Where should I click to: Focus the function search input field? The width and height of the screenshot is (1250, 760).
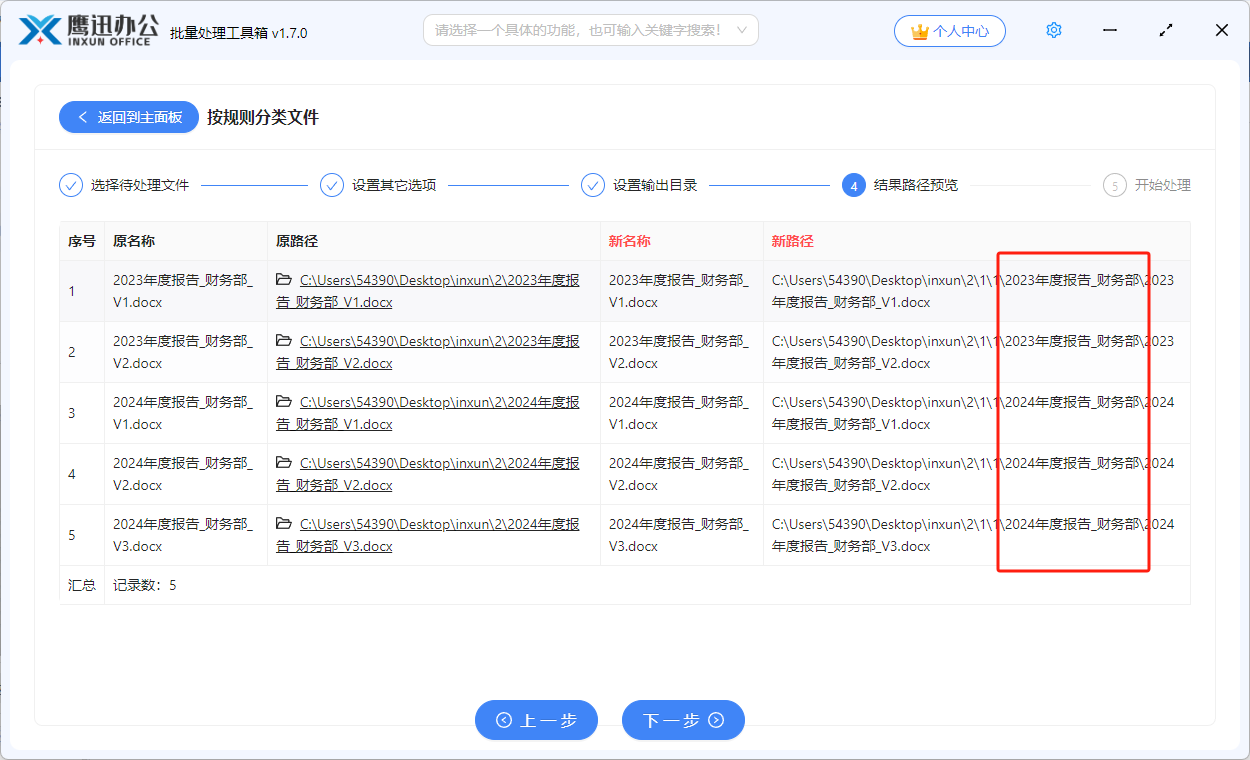pos(578,30)
